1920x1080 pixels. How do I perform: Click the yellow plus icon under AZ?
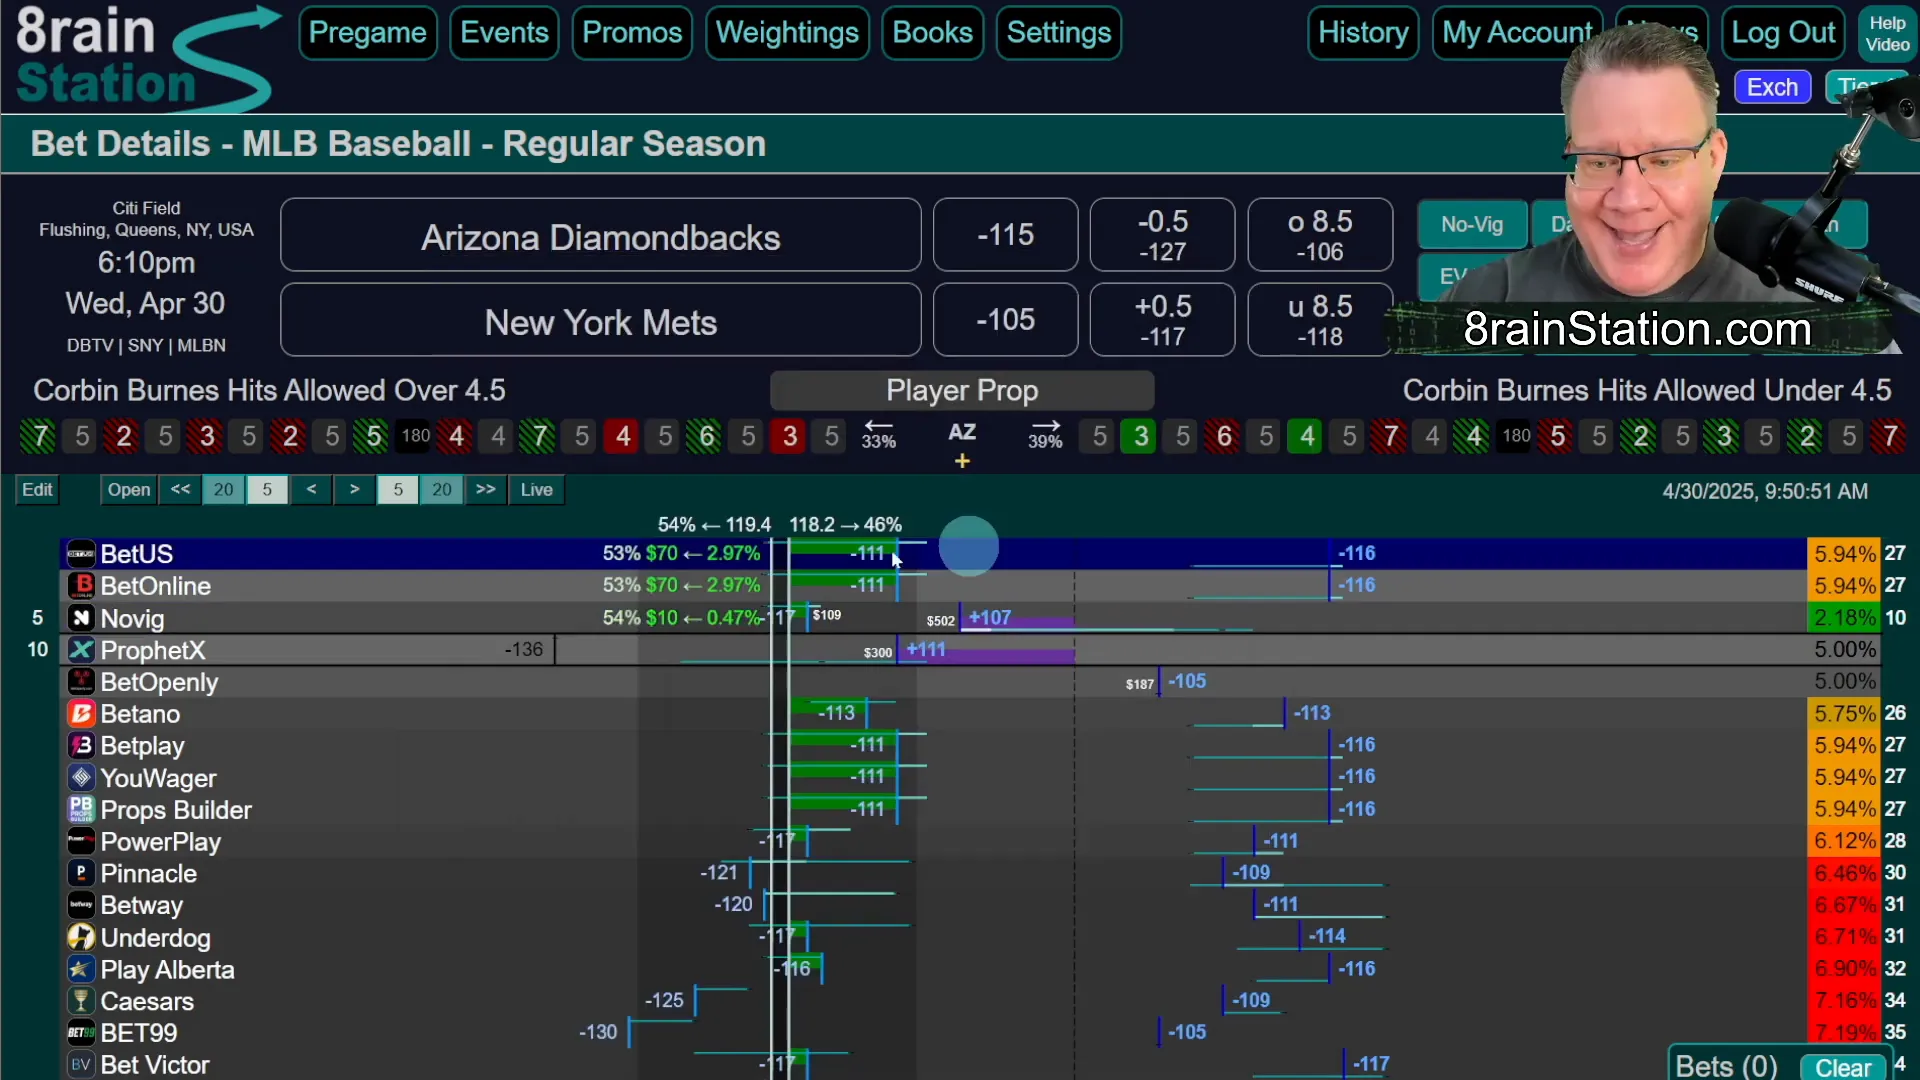tap(962, 461)
